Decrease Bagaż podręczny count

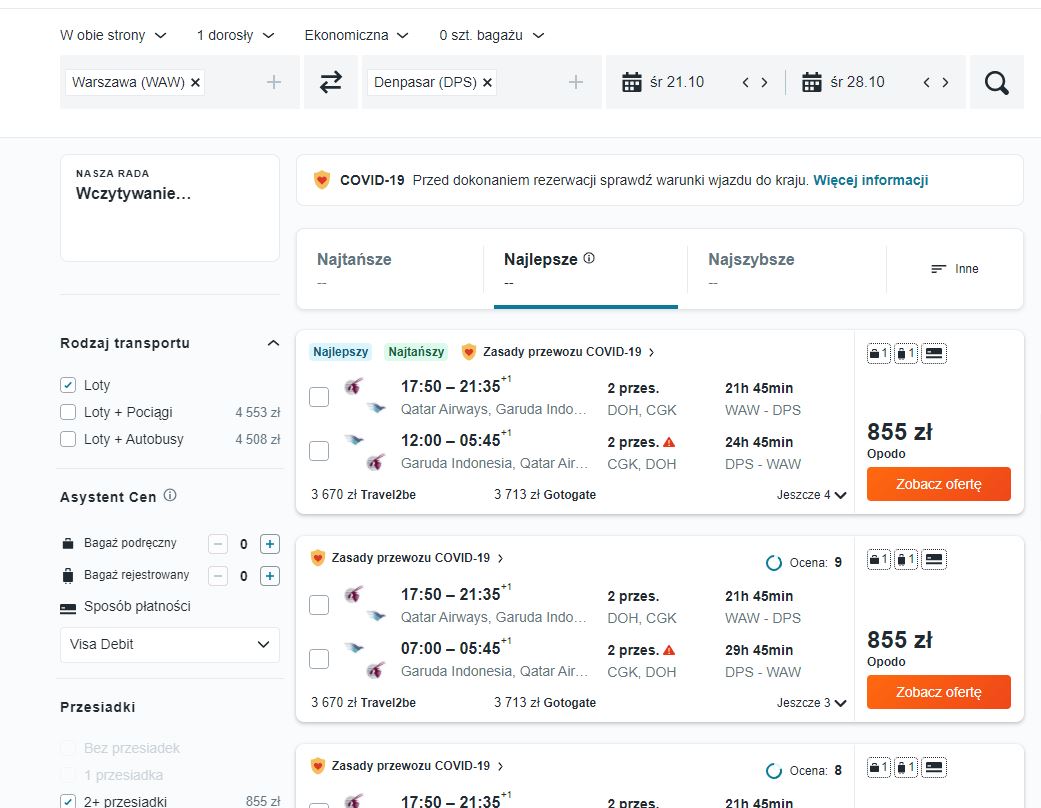(218, 544)
